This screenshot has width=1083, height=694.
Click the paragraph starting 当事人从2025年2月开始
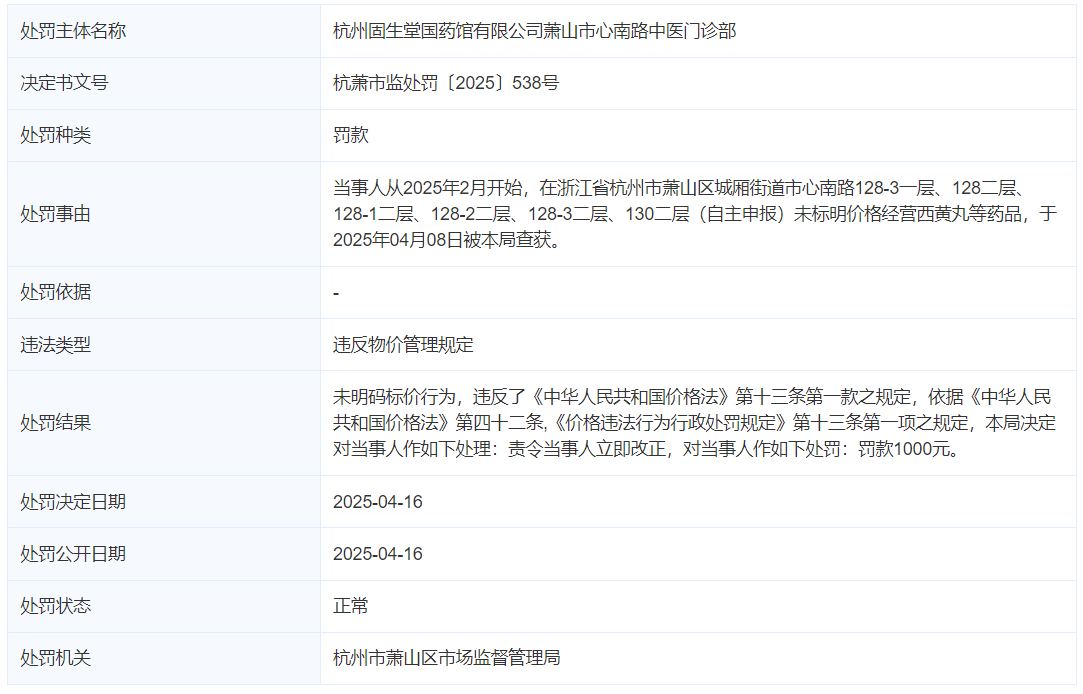click(x=695, y=214)
